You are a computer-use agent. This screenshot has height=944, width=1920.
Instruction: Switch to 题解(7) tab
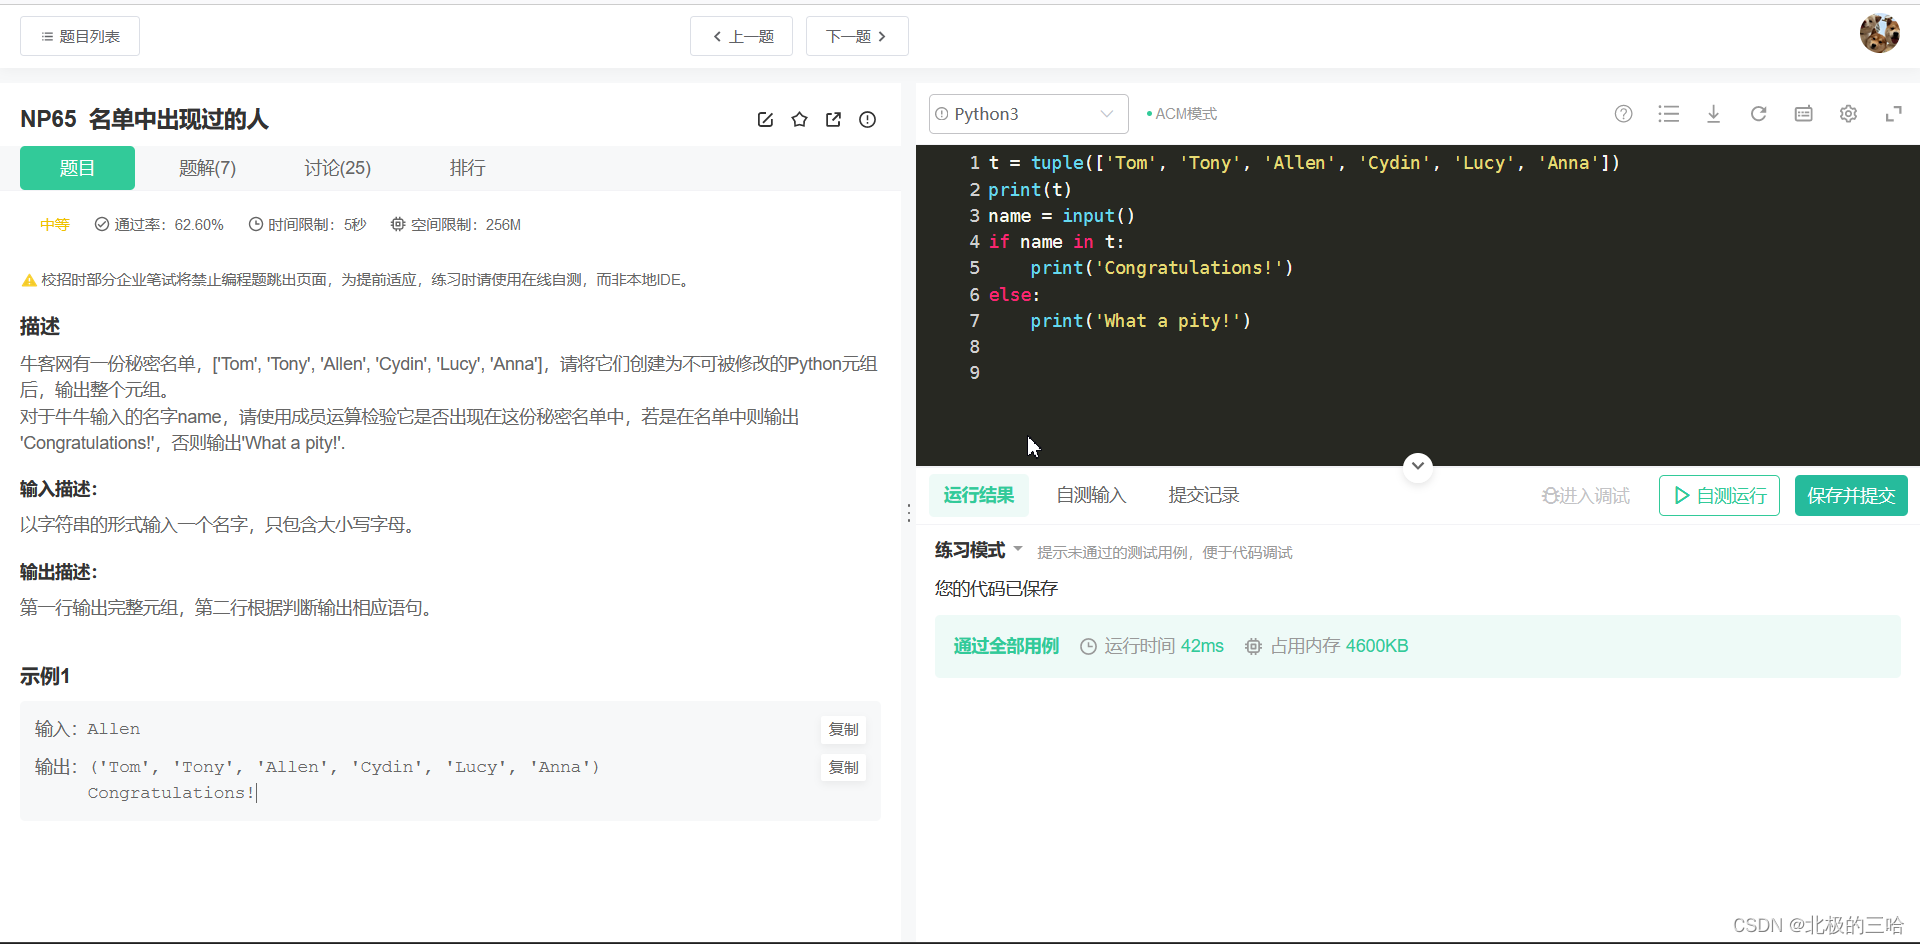pyautogui.click(x=207, y=168)
